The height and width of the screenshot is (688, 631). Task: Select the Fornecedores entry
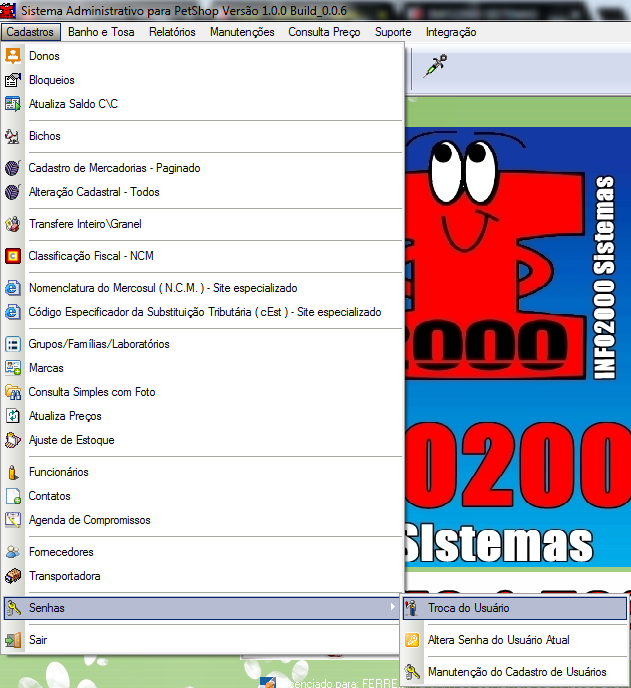(203, 552)
